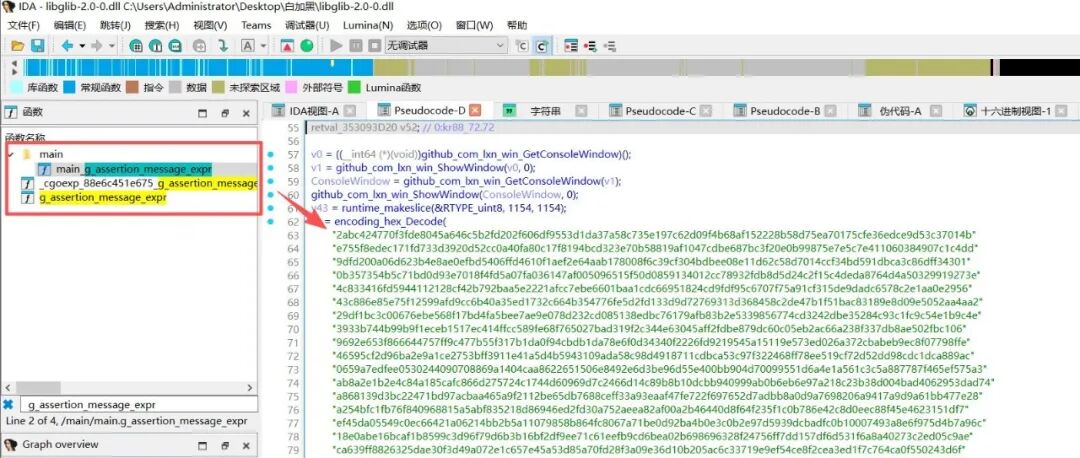The width and height of the screenshot is (1080, 458).
Task: Open the 窗口(W) menu
Action: tap(475, 25)
